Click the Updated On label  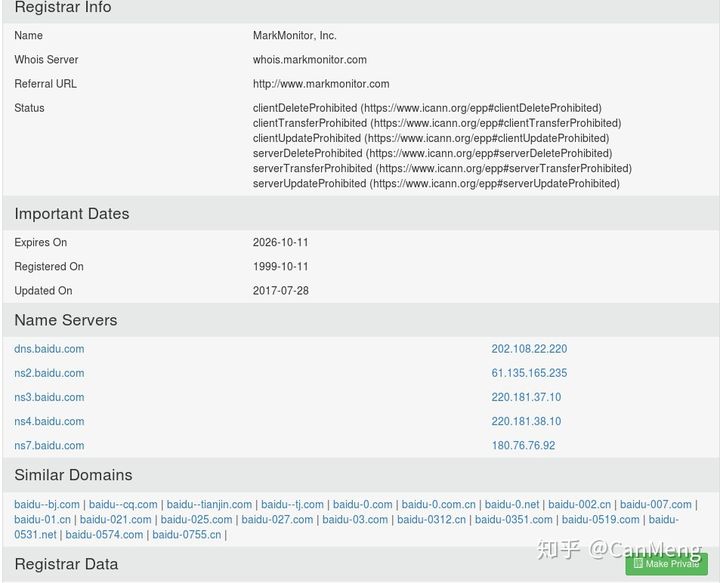43,291
